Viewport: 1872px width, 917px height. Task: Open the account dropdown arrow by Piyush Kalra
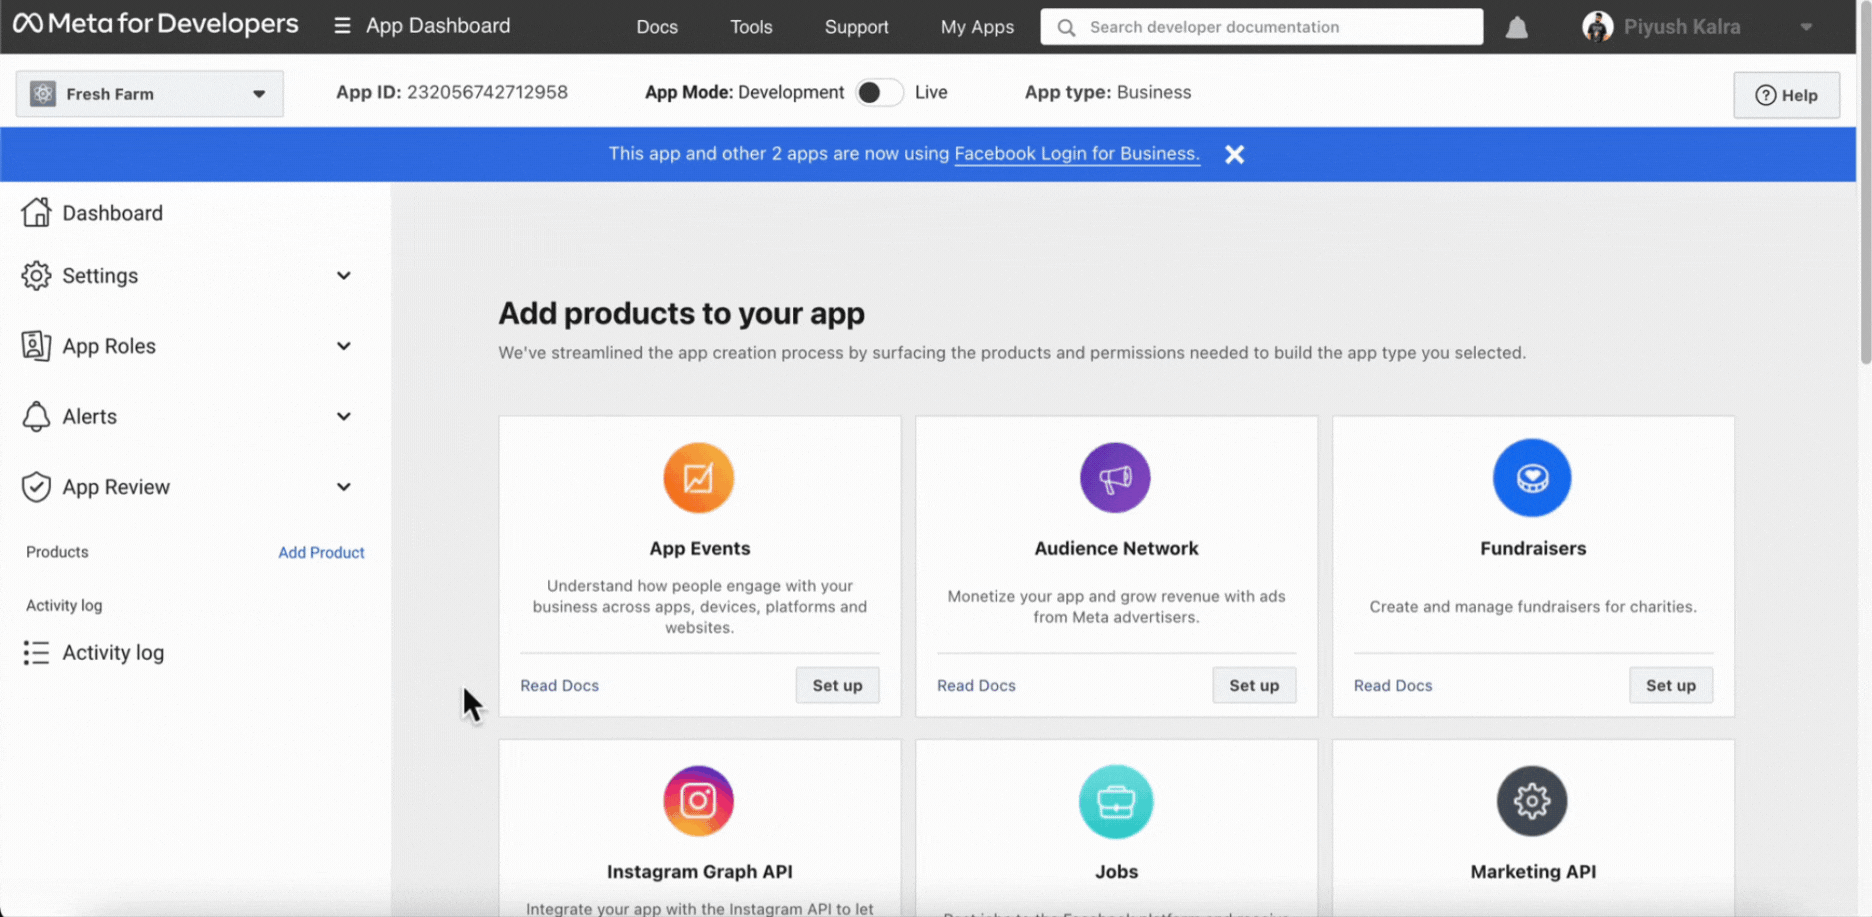click(1806, 27)
